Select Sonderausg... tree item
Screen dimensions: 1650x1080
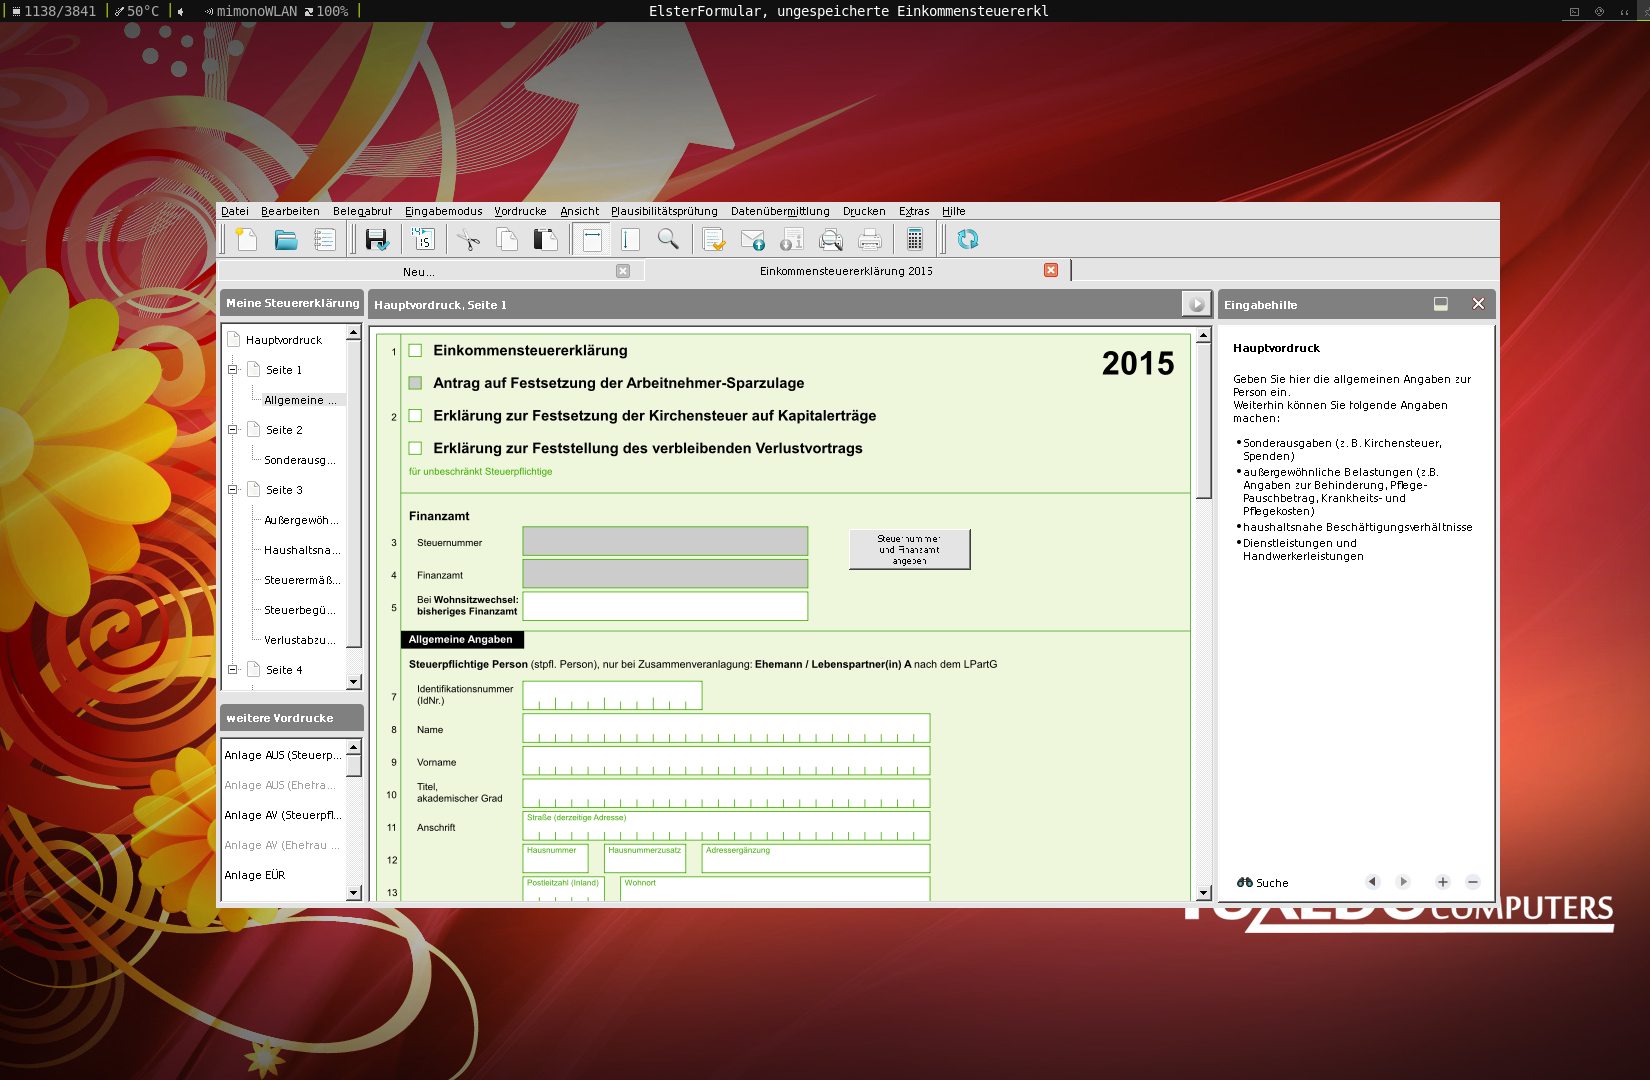click(300, 460)
